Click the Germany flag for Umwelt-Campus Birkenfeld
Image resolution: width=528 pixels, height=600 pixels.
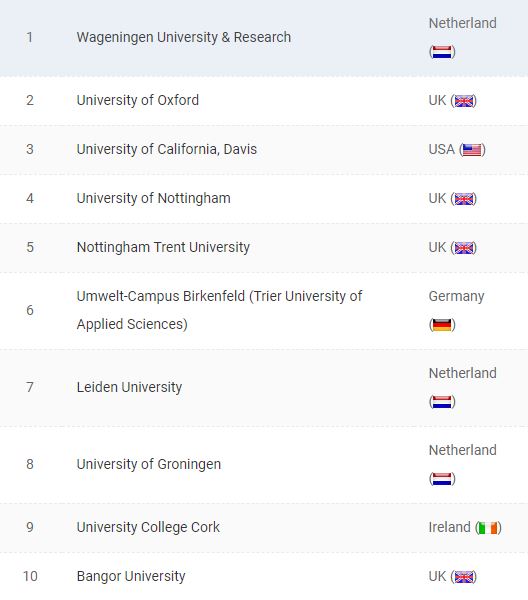[442, 325]
